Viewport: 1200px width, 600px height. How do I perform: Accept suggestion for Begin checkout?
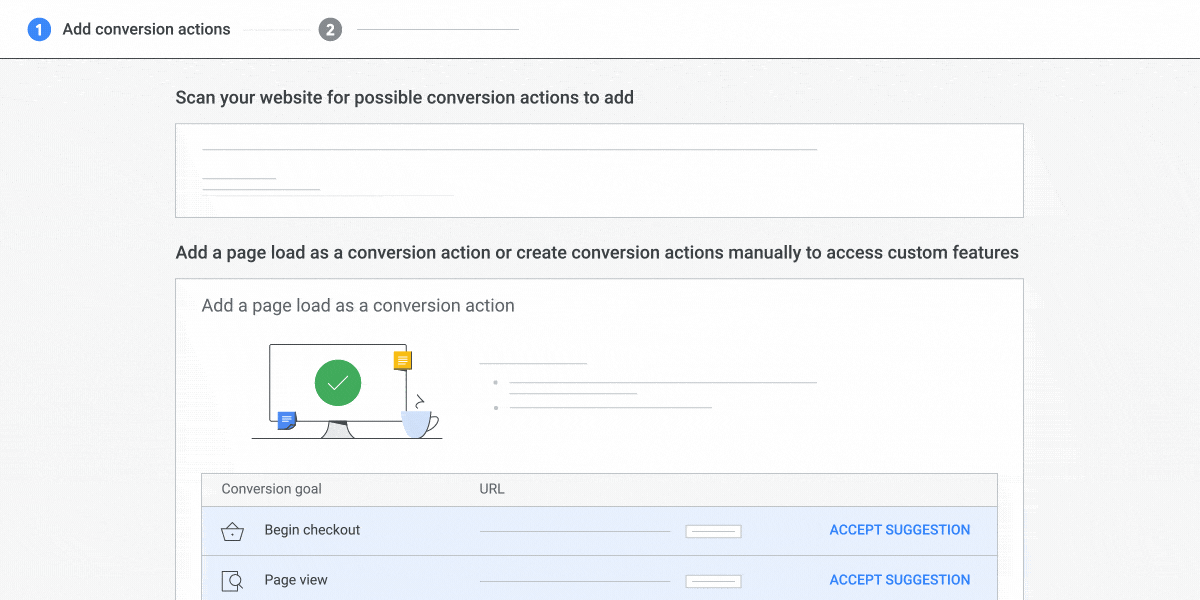pyautogui.click(x=899, y=529)
